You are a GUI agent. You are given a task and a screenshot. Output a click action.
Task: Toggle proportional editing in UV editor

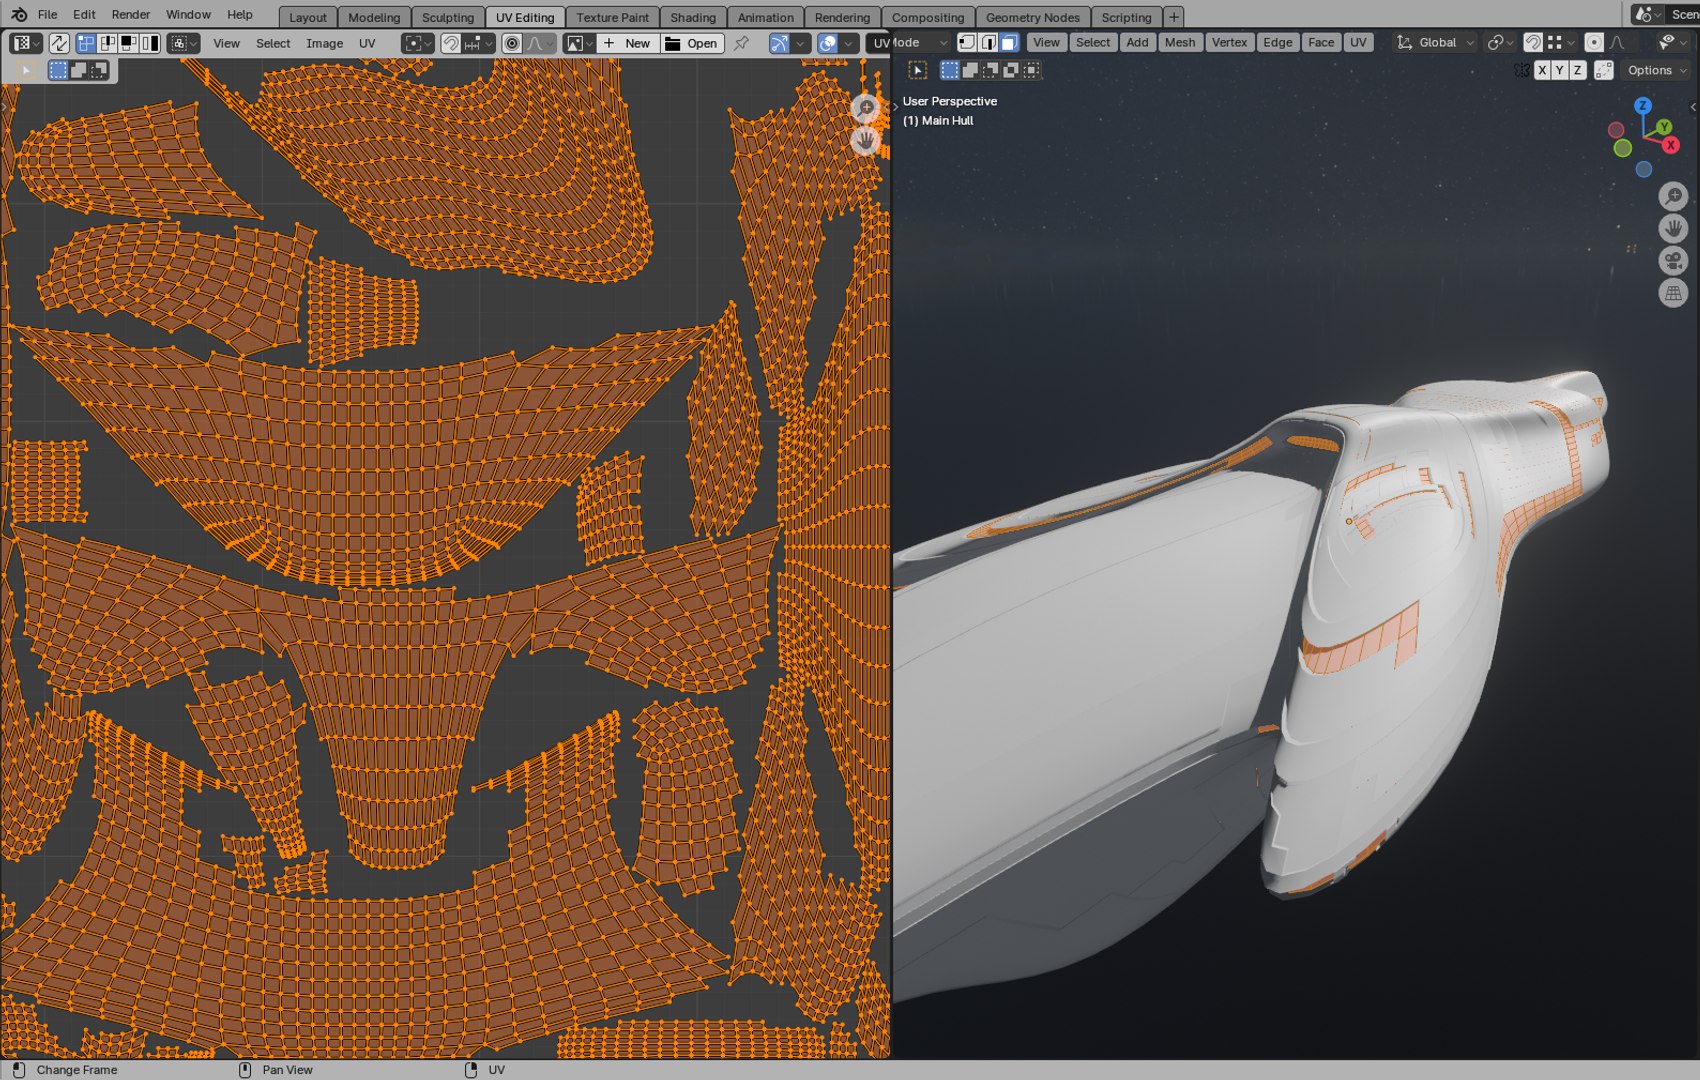point(512,43)
